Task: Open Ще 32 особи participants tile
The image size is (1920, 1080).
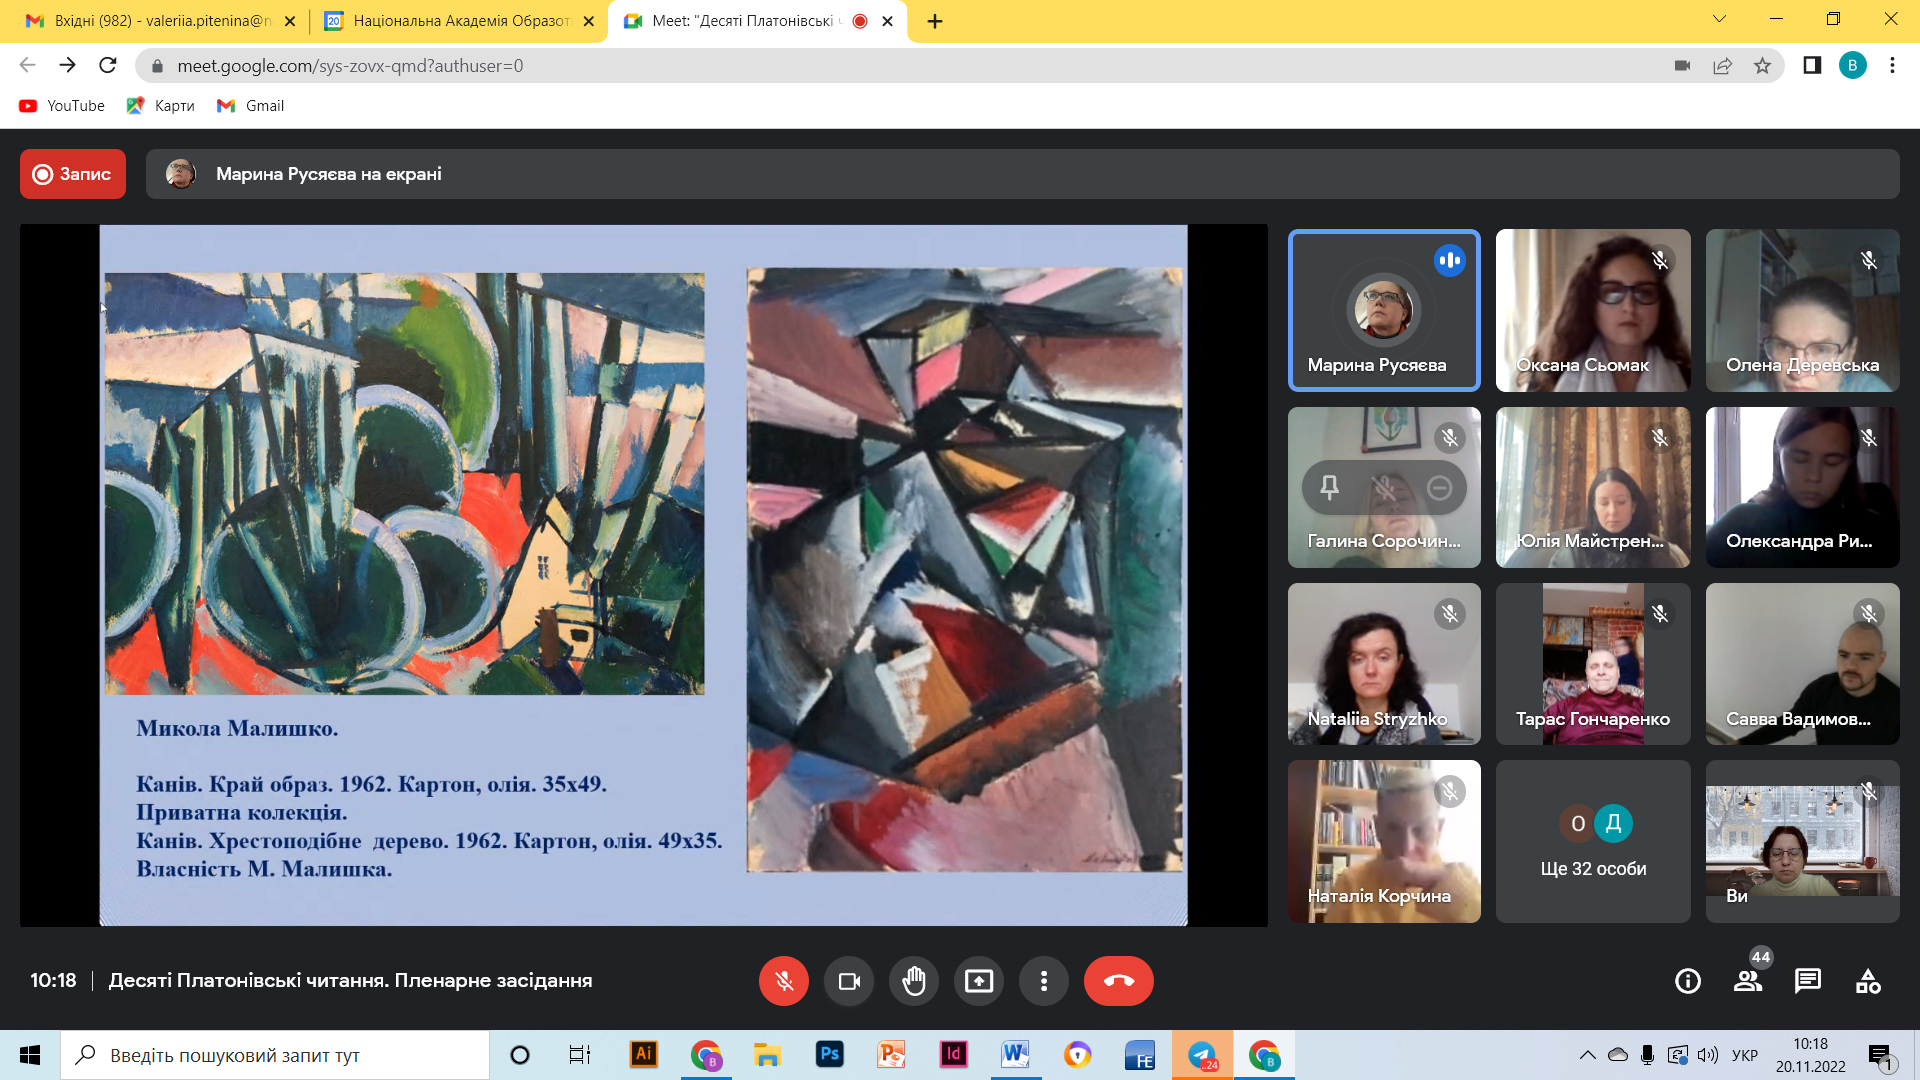Action: [x=1593, y=841]
